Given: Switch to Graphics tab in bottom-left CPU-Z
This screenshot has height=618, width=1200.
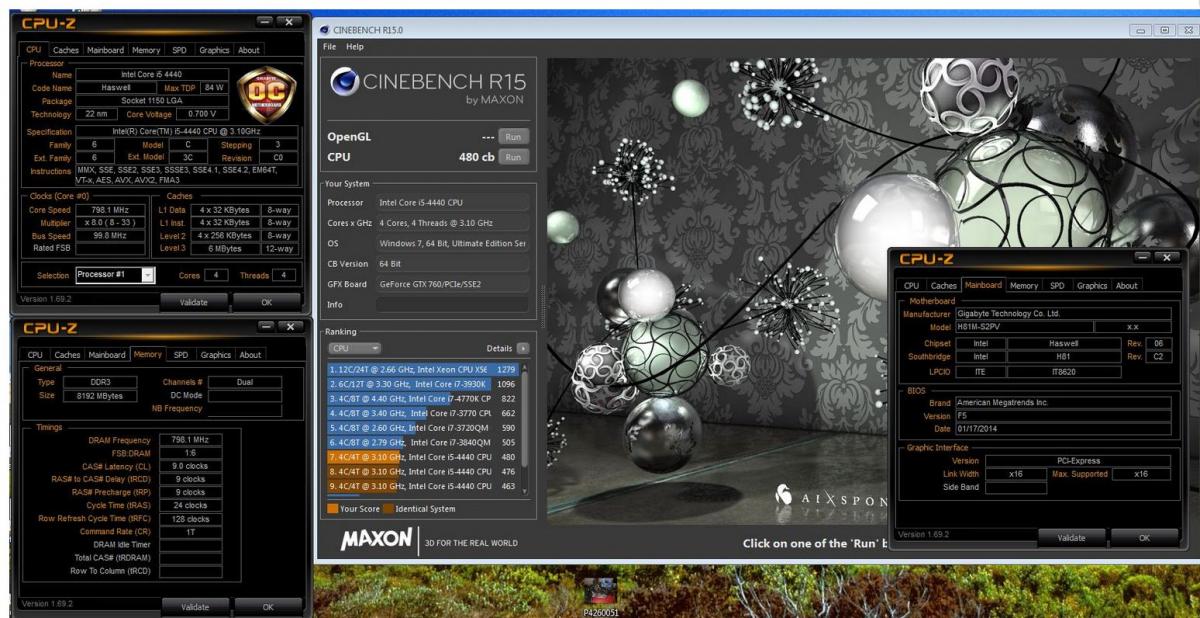Looking at the screenshot, I should point(216,354).
